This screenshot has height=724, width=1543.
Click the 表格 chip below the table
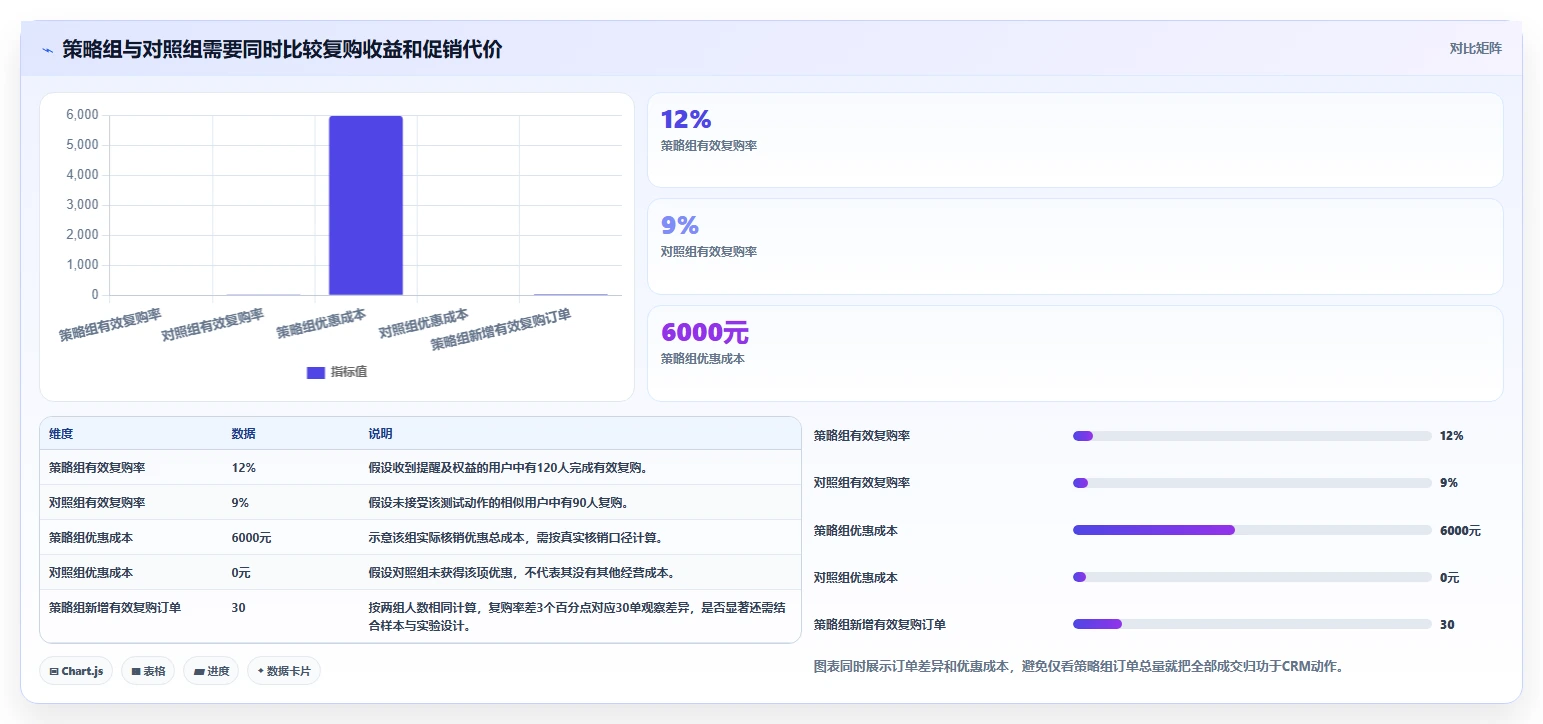pos(148,671)
